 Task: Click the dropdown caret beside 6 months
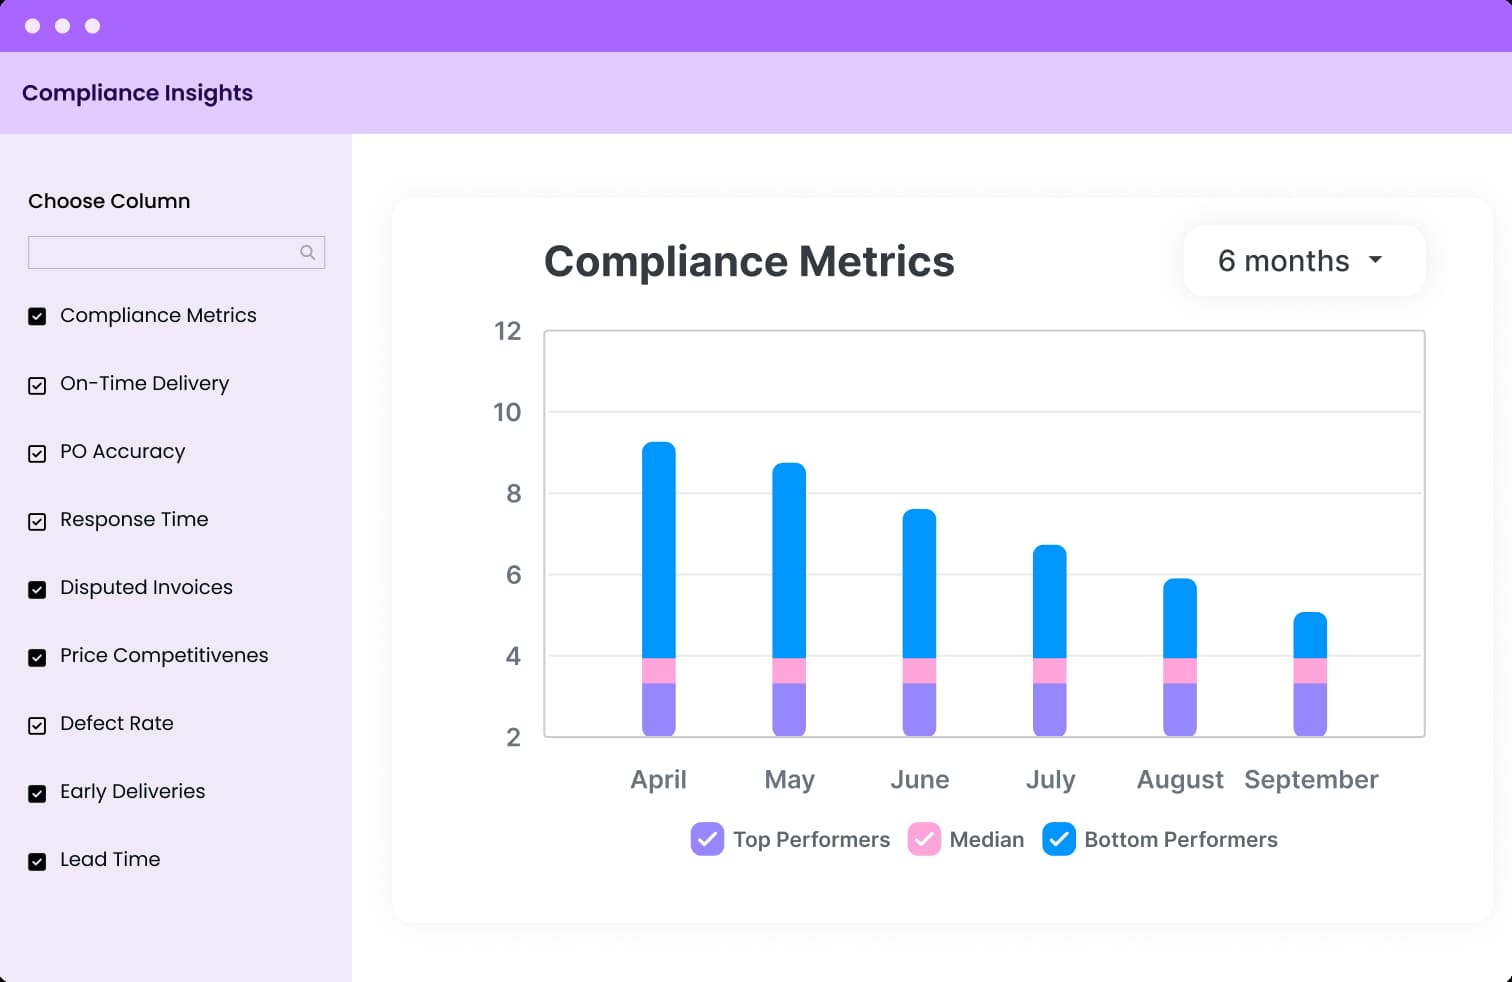point(1375,260)
